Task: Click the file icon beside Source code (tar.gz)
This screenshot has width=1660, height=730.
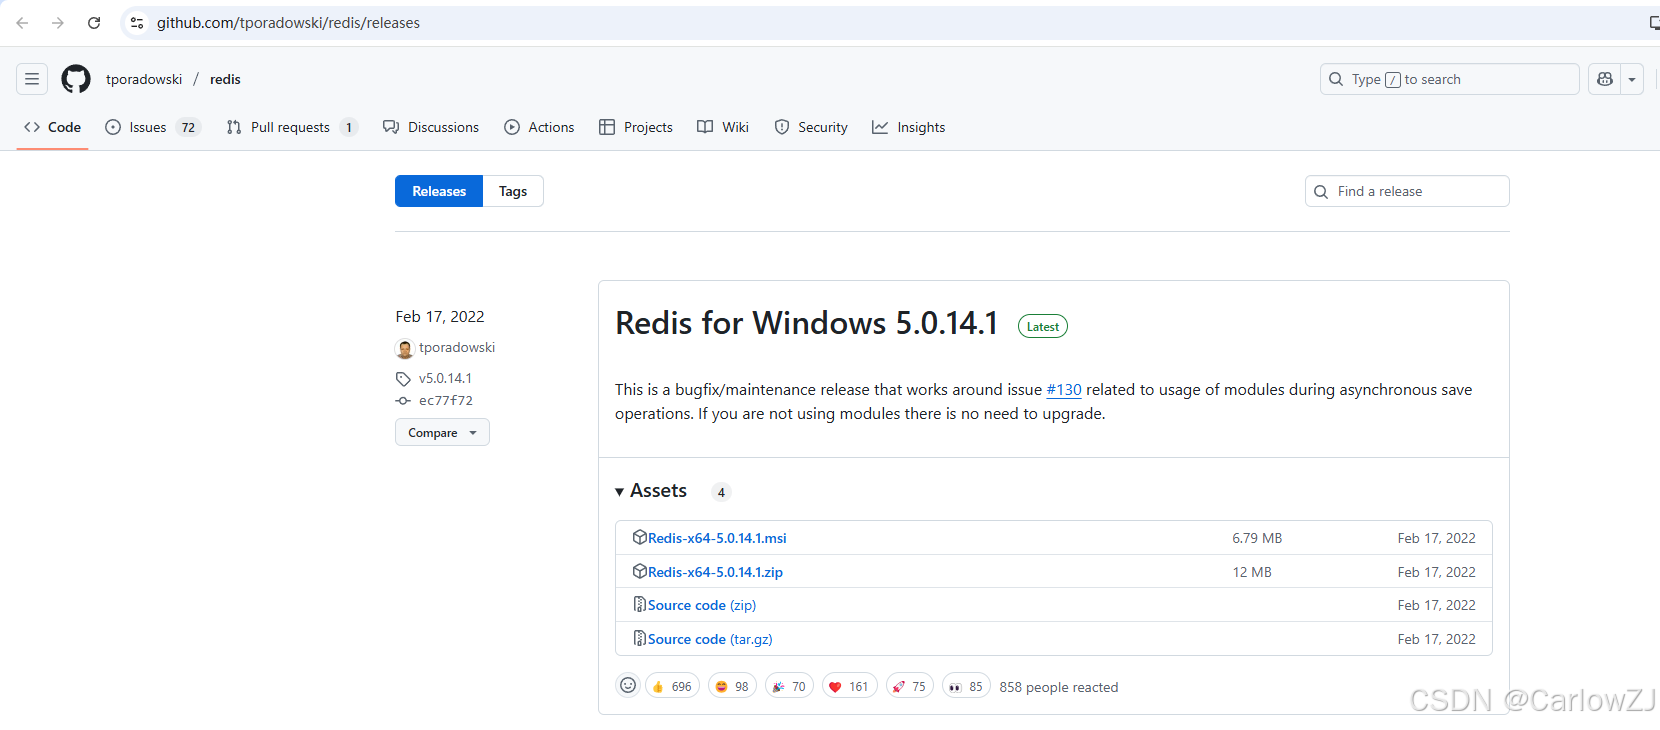Action: (640, 638)
